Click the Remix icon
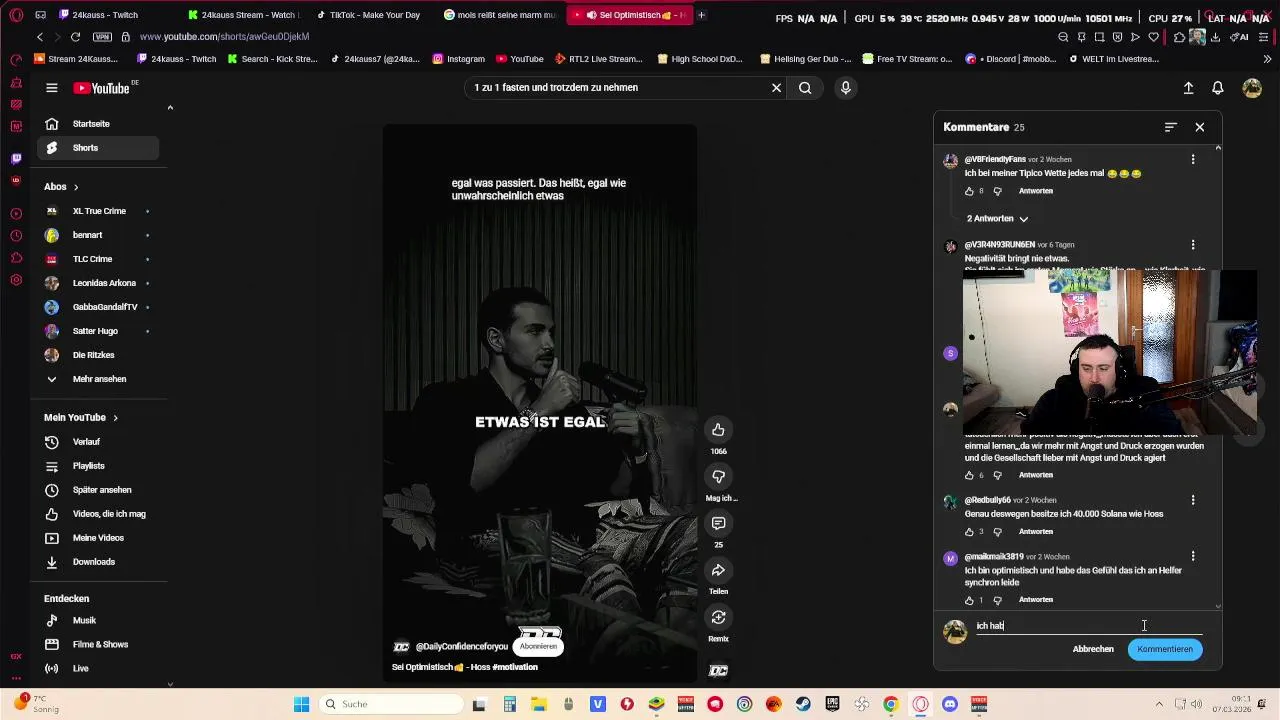Image resolution: width=1280 pixels, height=720 pixels. [x=718, y=617]
